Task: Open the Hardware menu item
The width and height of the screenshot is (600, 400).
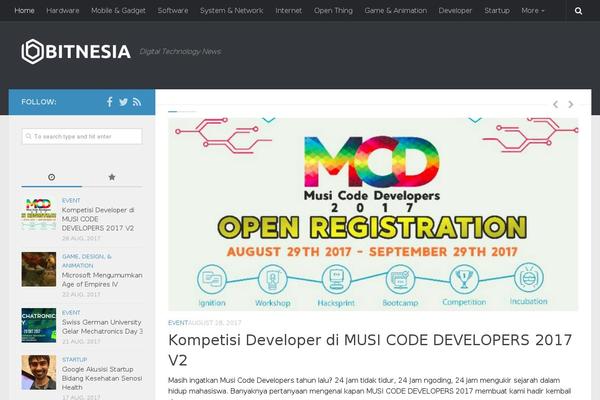Action: click(x=63, y=11)
